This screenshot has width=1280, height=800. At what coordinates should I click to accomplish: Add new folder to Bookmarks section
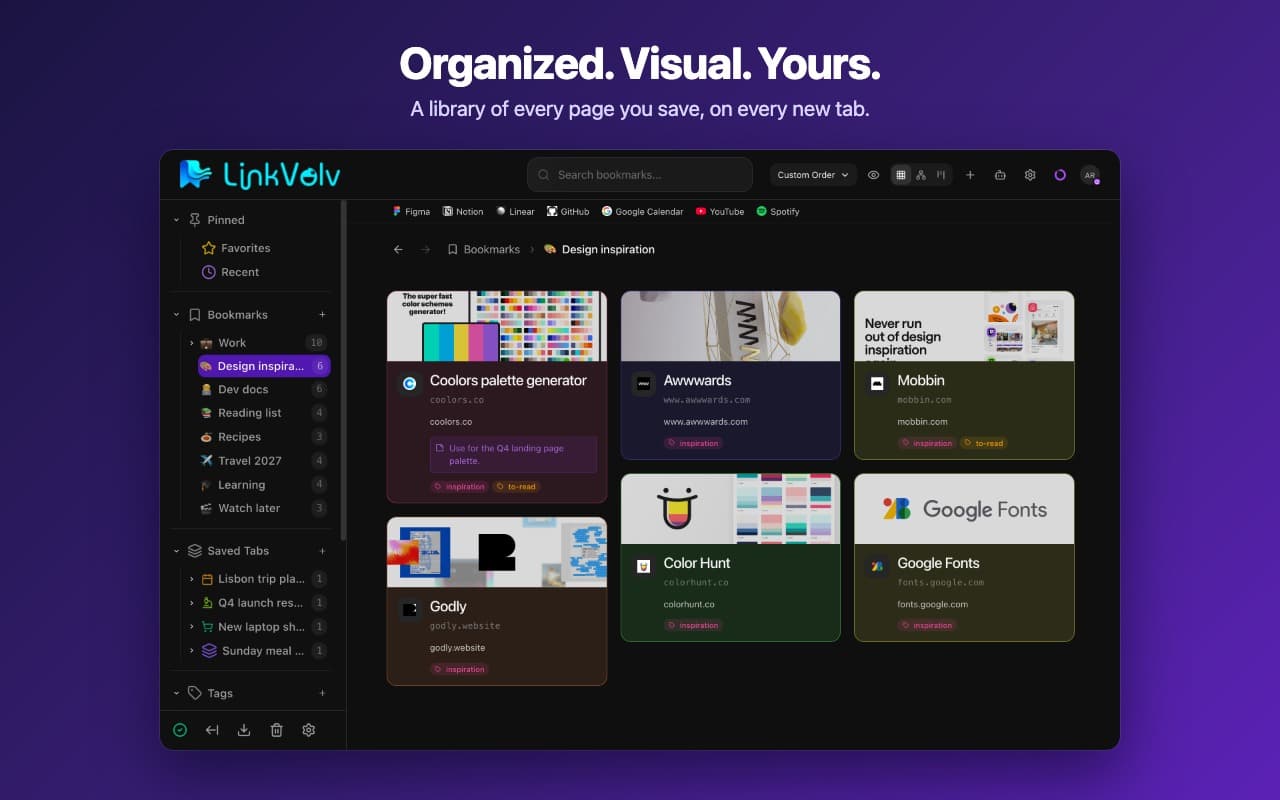(x=322, y=315)
